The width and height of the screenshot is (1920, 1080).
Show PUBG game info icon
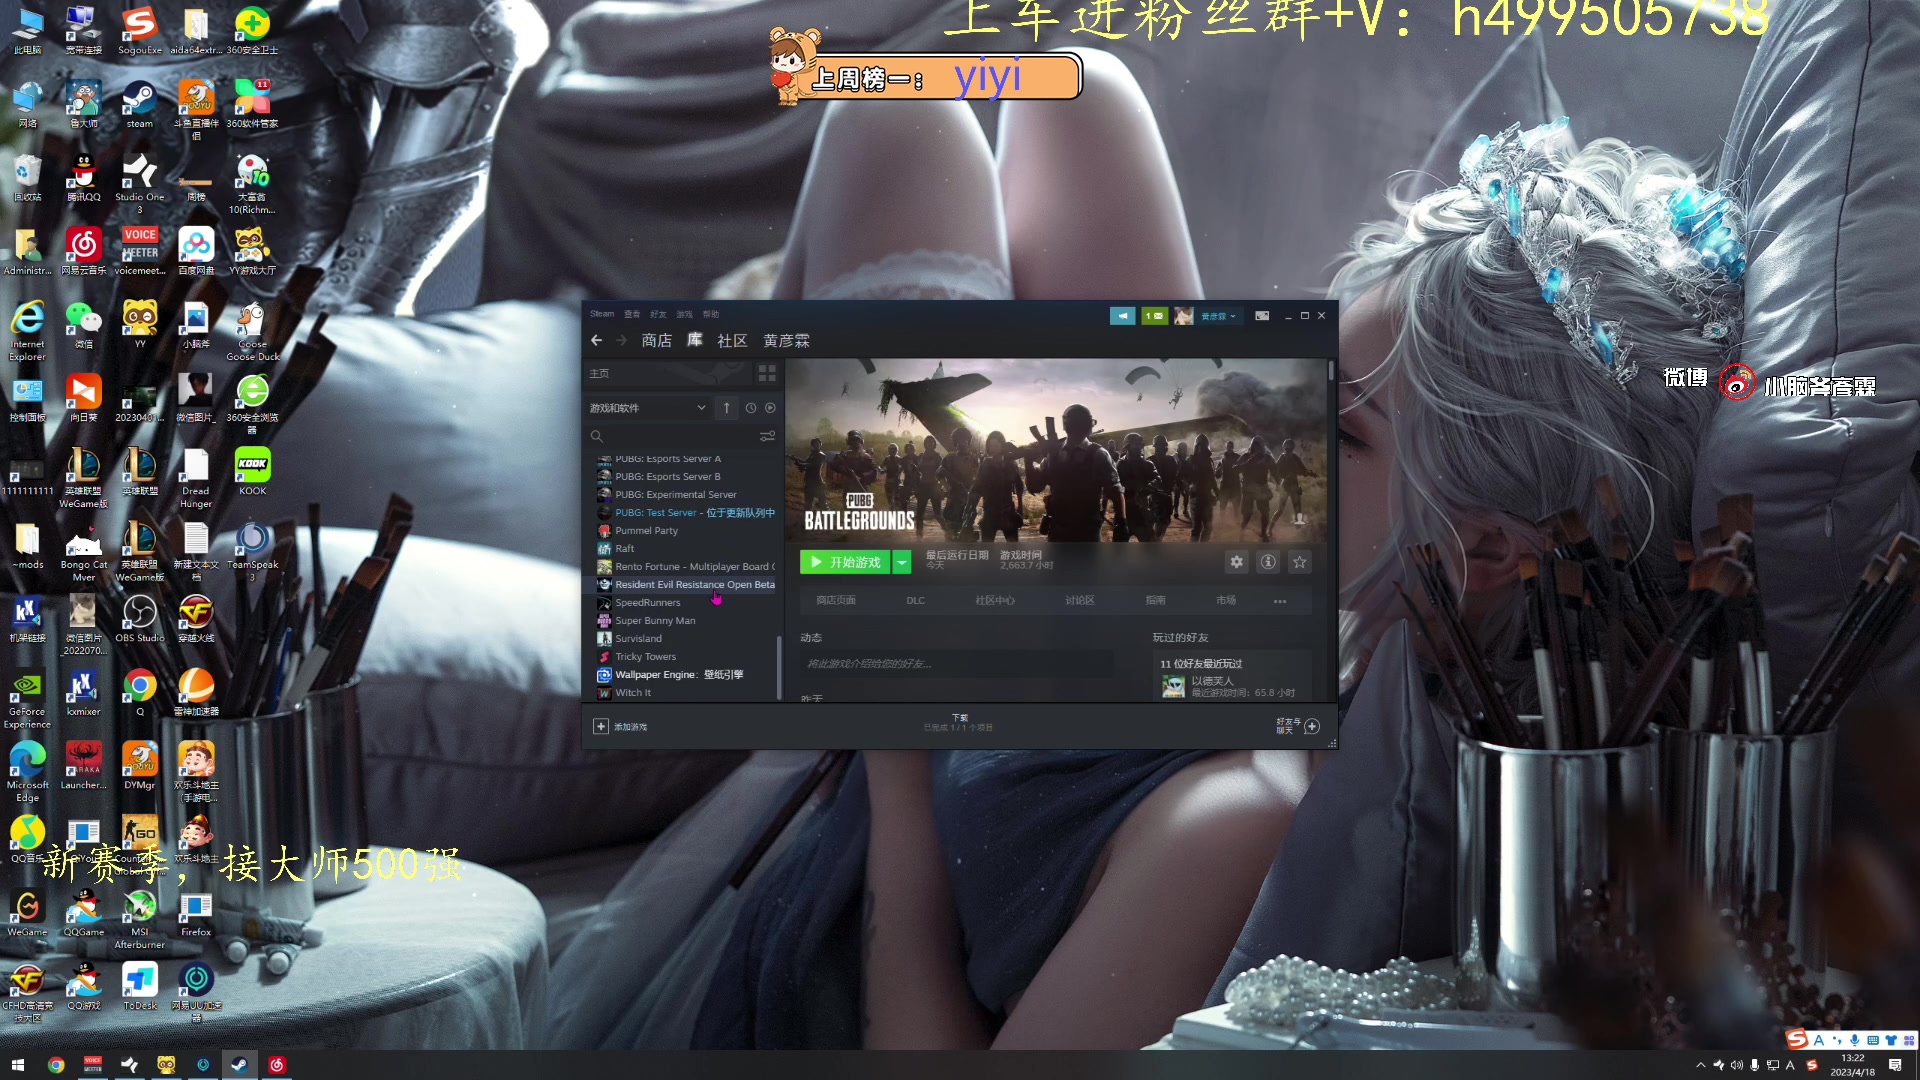click(x=1268, y=562)
